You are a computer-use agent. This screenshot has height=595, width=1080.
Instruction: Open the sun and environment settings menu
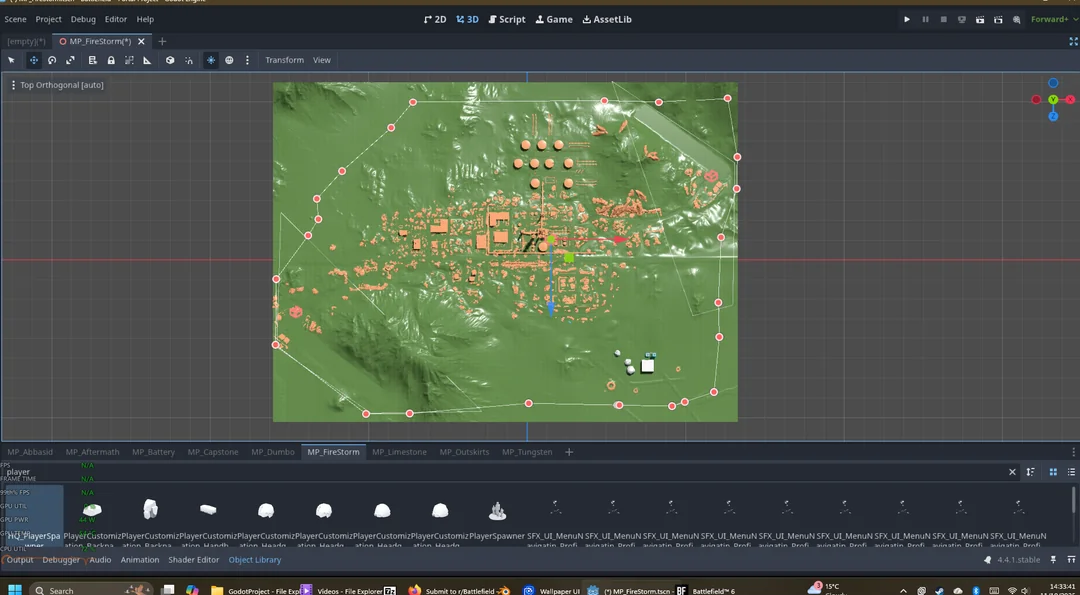point(247,60)
